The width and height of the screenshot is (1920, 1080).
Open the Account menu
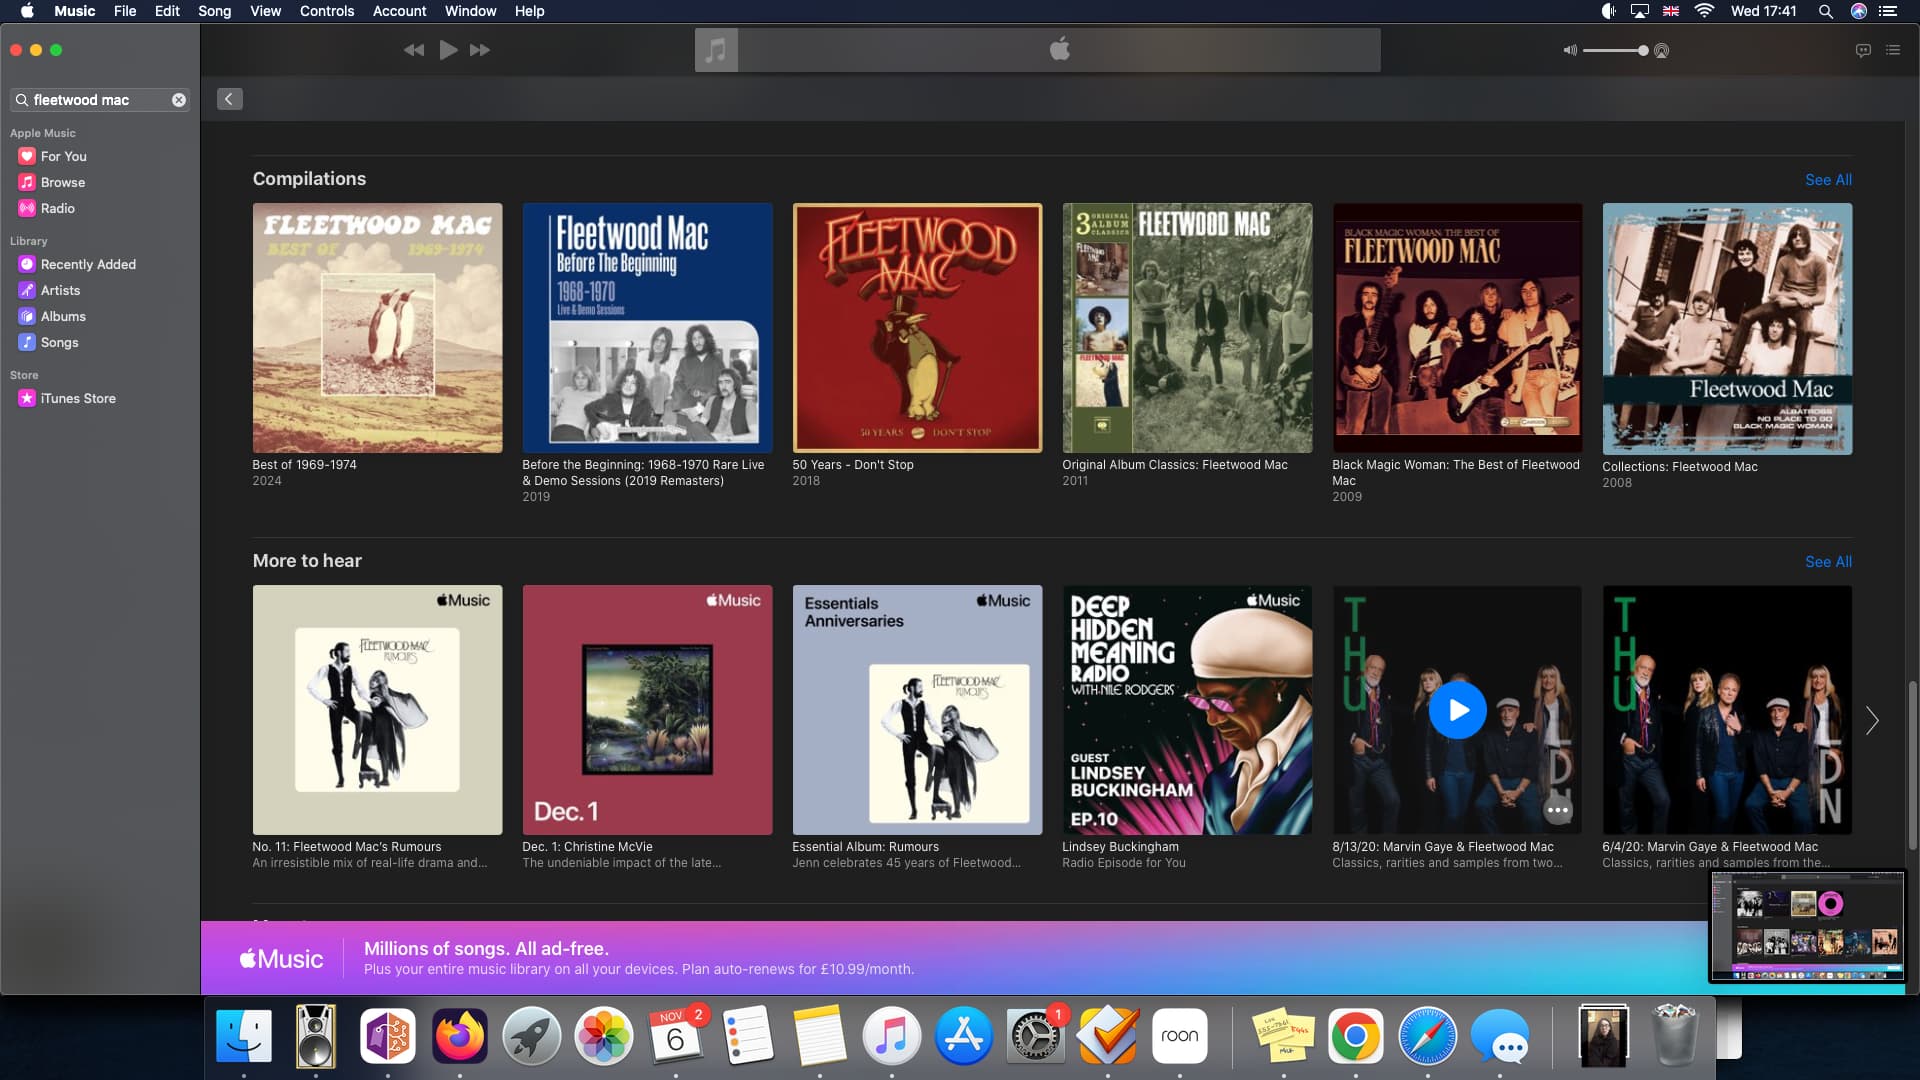(x=399, y=11)
